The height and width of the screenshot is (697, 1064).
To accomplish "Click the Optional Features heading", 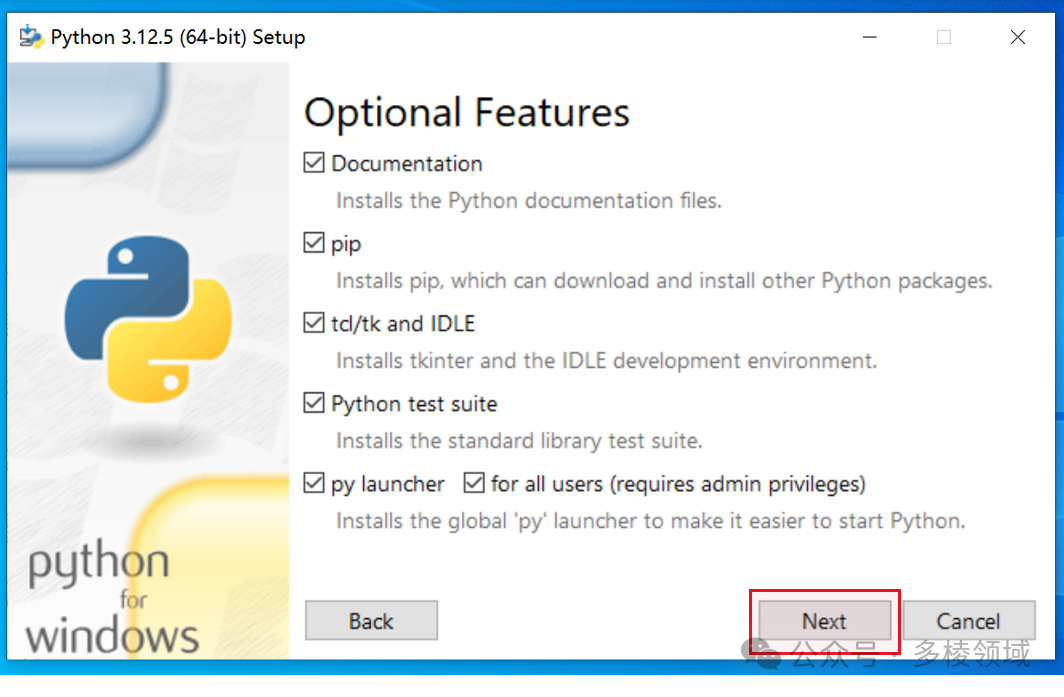I will click(467, 113).
